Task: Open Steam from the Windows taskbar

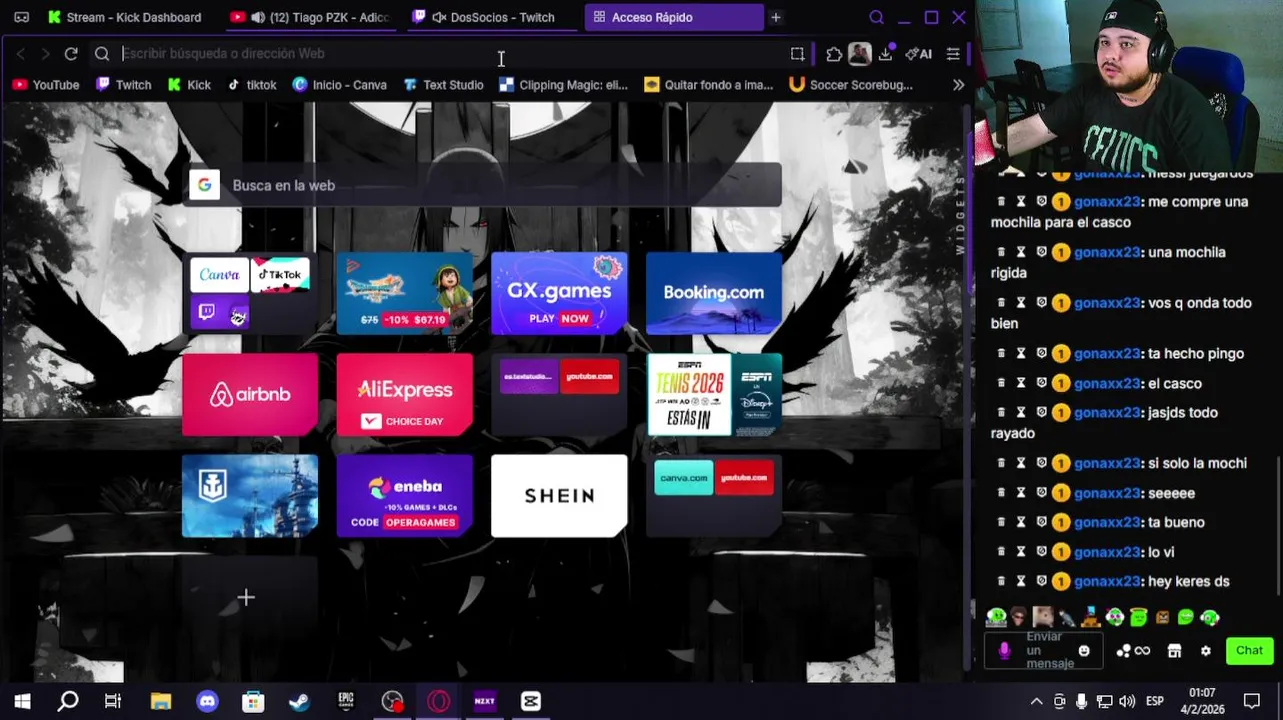Action: tap(299, 702)
